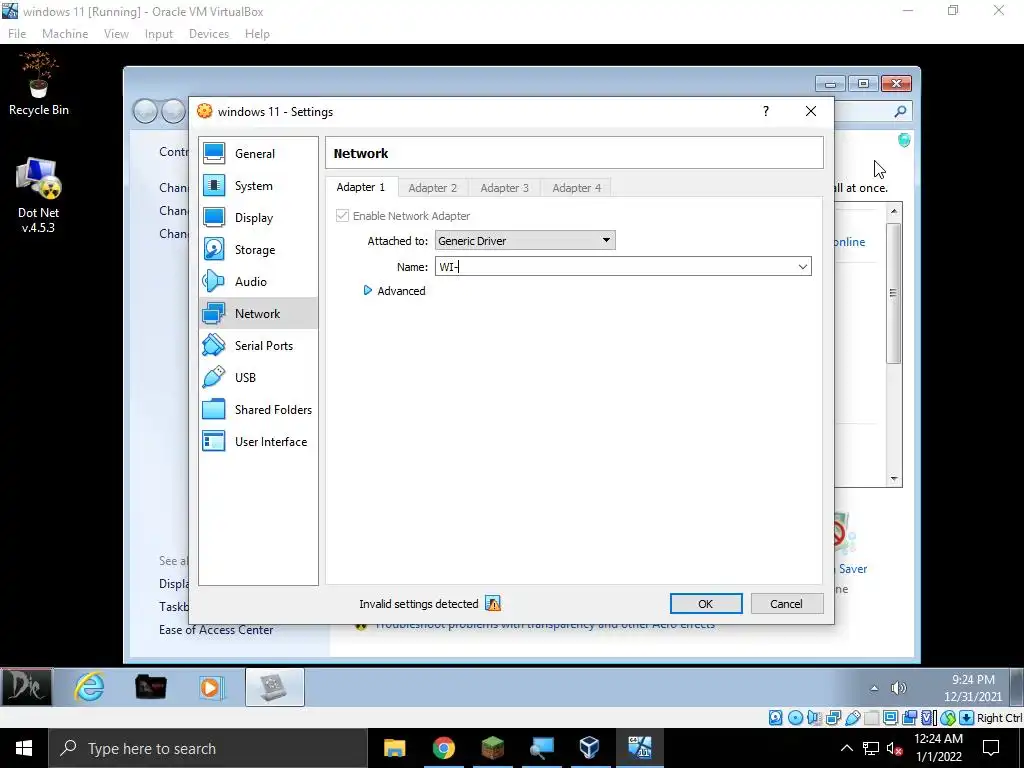The width and height of the screenshot is (1024, 768).
Task: Click the Settings dialog help question mark
Action: click(x=766, y=111)
